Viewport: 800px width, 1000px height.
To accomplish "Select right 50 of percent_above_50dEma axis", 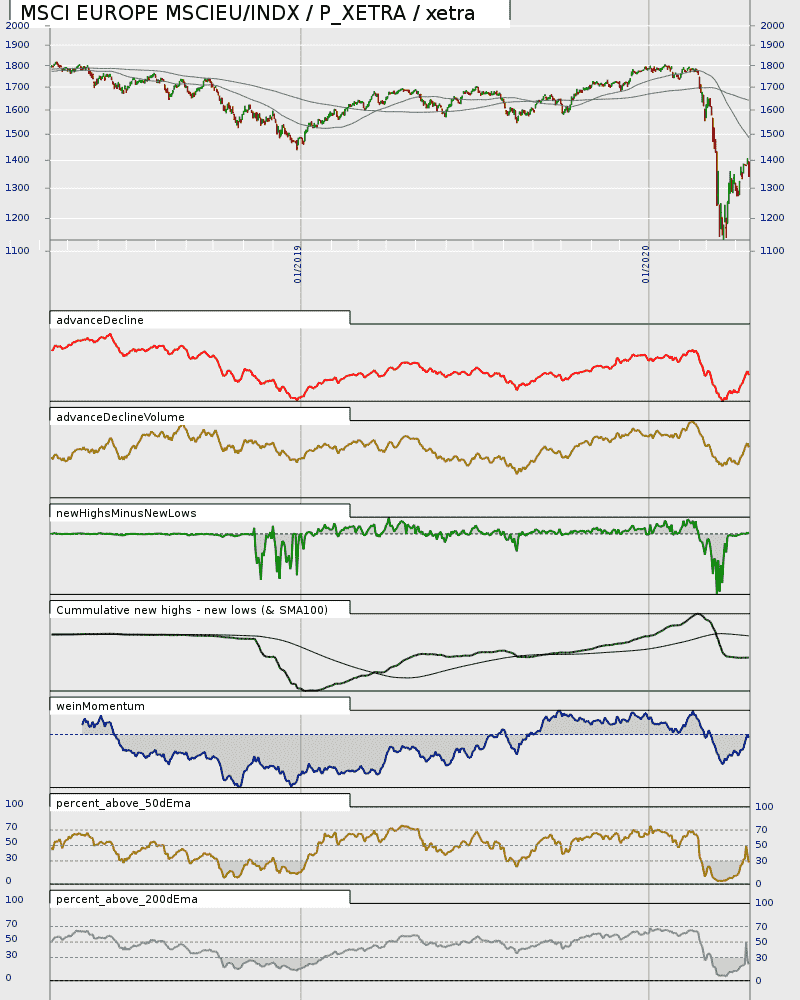I will click(762, 845).
